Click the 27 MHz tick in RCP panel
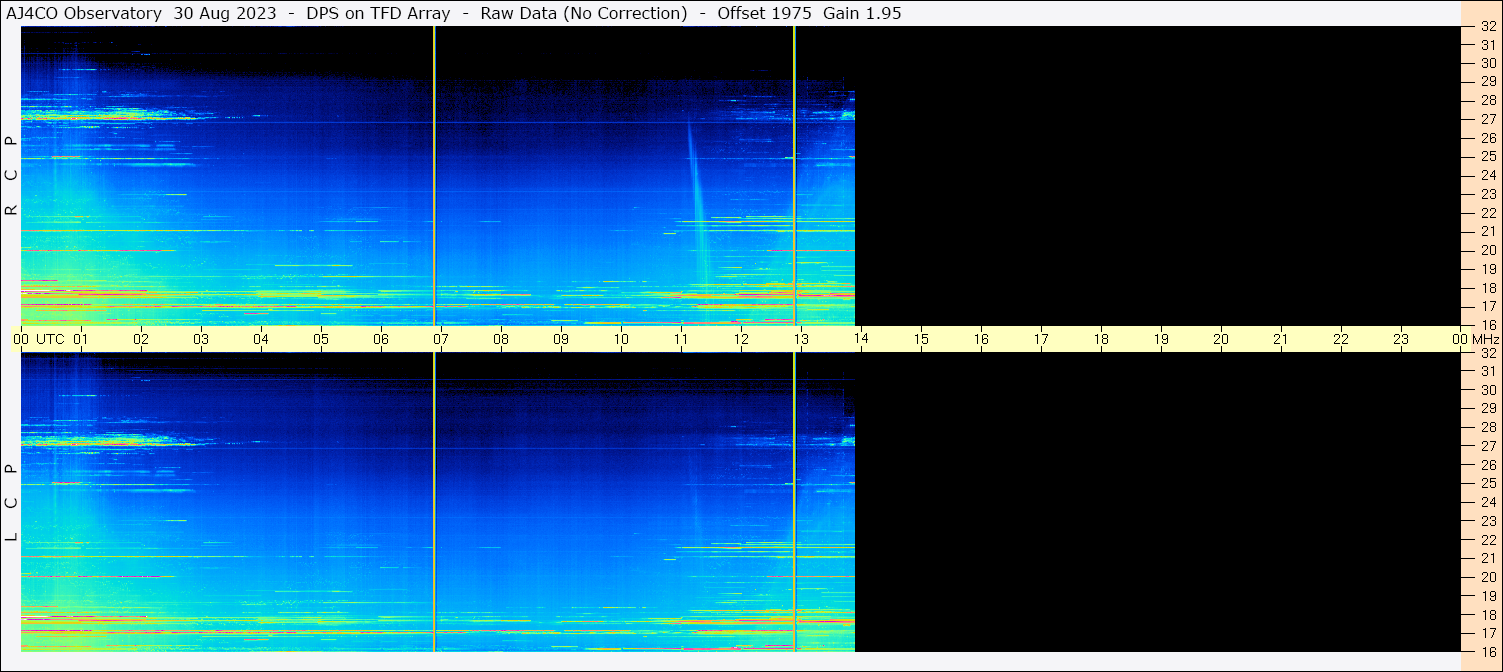Viewport: 1503px width, 672px height. (1488, 119)
